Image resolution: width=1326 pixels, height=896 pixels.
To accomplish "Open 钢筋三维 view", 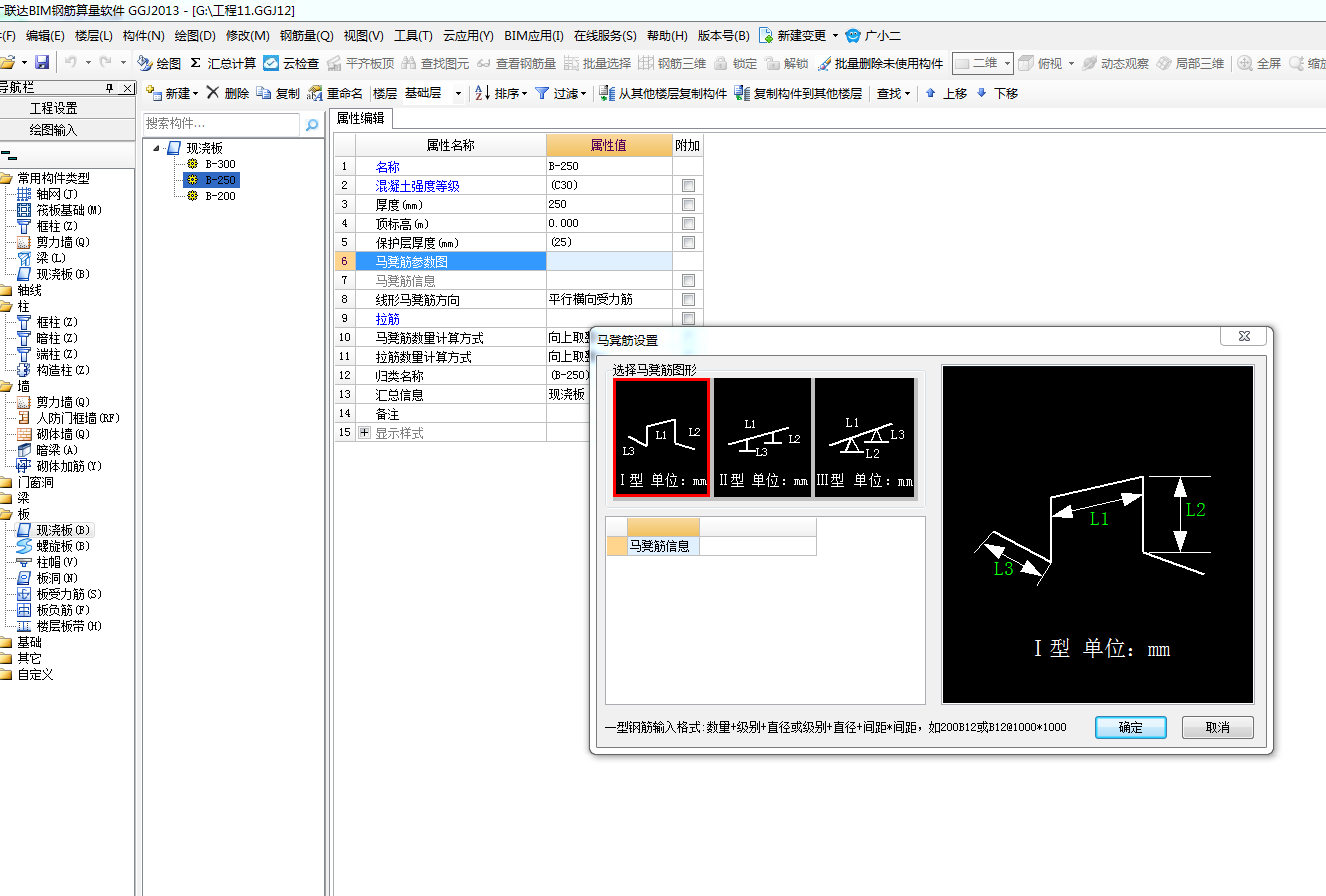I will pos(672,63).
